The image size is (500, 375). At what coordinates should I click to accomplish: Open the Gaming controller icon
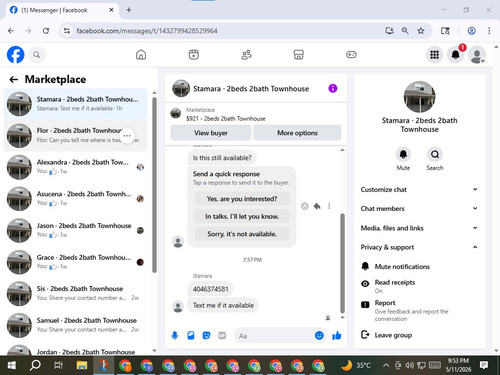coord(351,55)
